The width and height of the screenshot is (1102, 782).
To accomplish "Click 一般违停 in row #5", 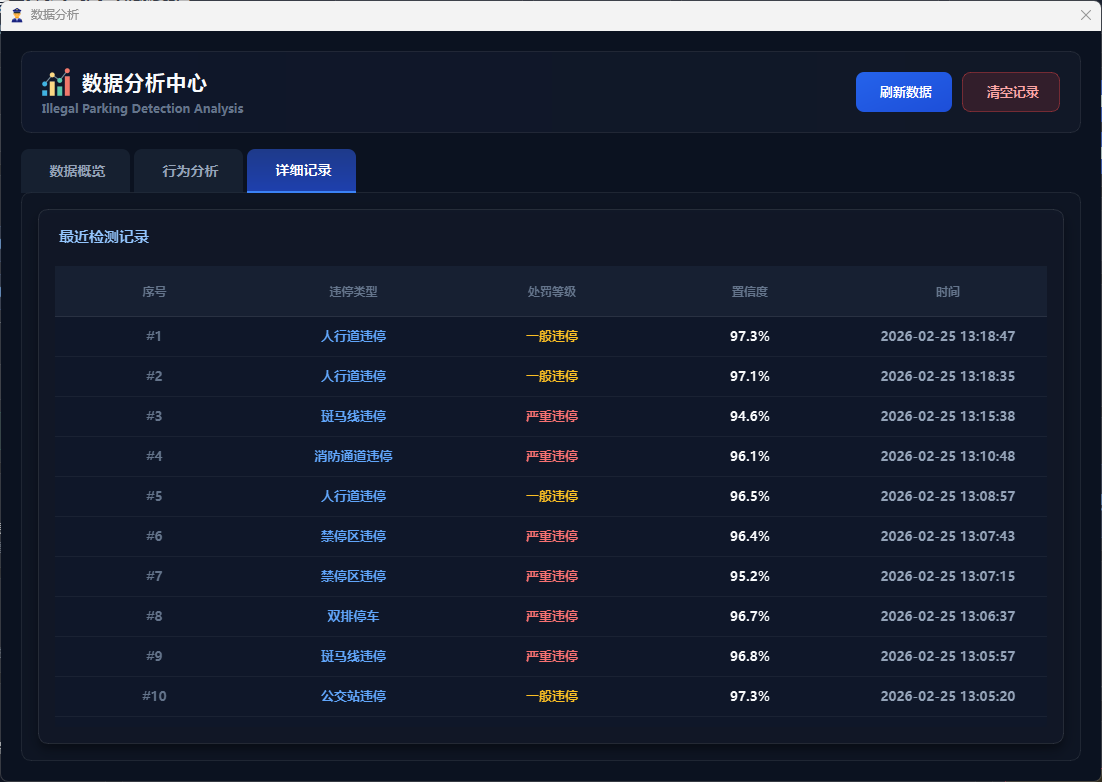I will [552, 496].
